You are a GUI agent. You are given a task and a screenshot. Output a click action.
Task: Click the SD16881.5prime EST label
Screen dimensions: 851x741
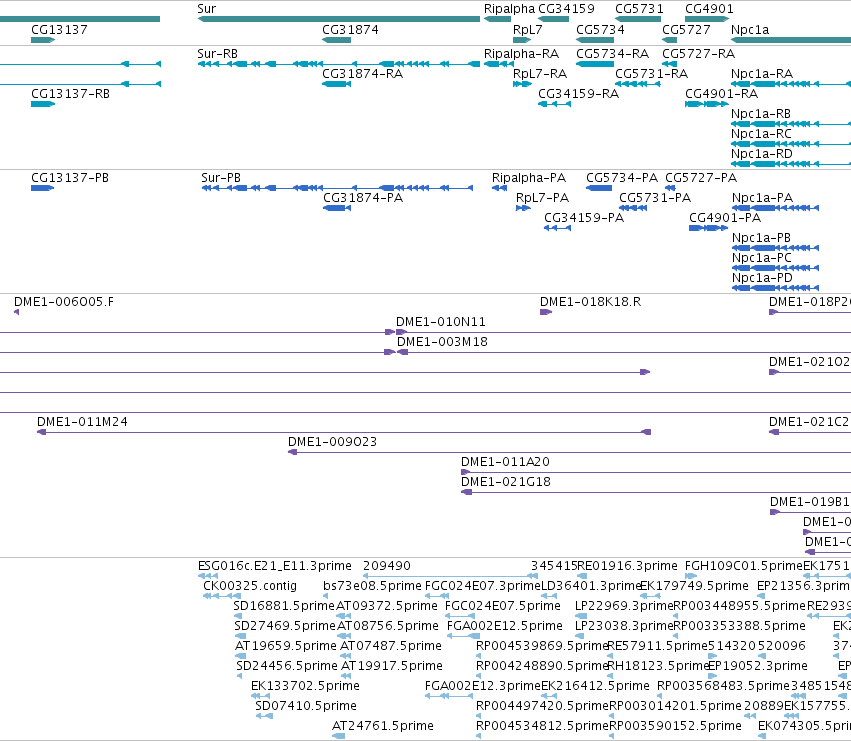(284, 606)
